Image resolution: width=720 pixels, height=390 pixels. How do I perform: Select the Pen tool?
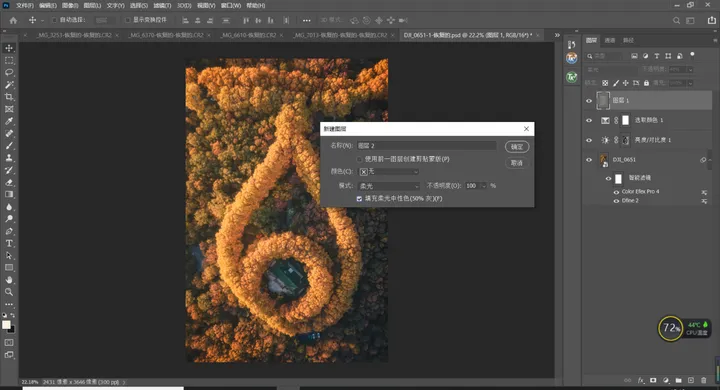pyautogui.click(x=9, y=231)
